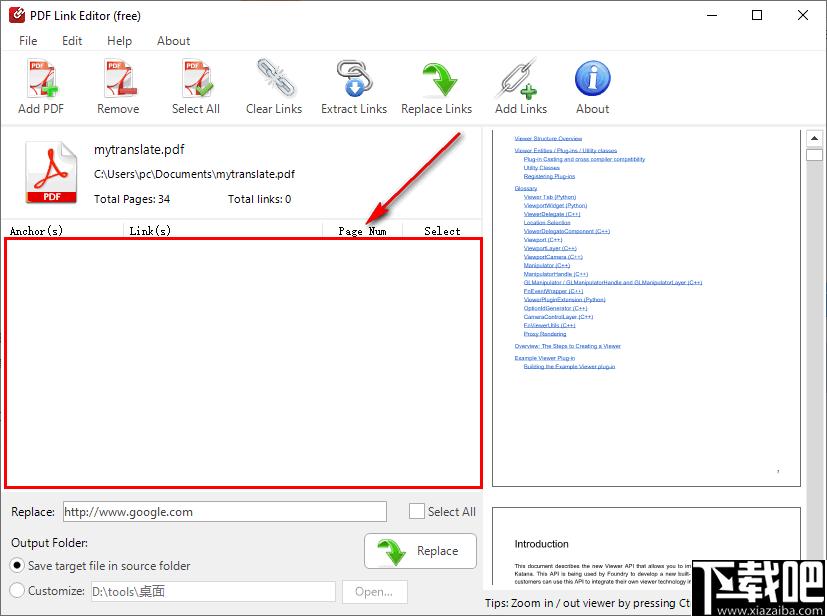Click the Replace button with green arrow

pyautogui.click(x=420, y=551)
